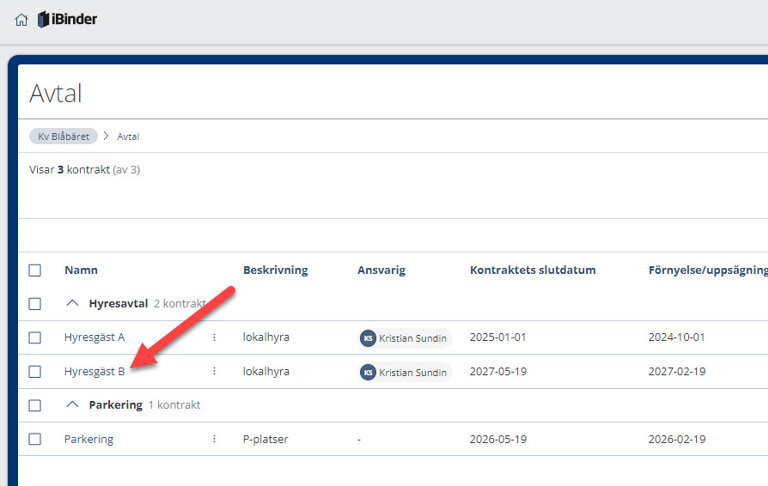Screen dimensions: 768x486
Task: Click Kristian Sundin avatar on Hyresgäst A row
Action: point(368,338)
